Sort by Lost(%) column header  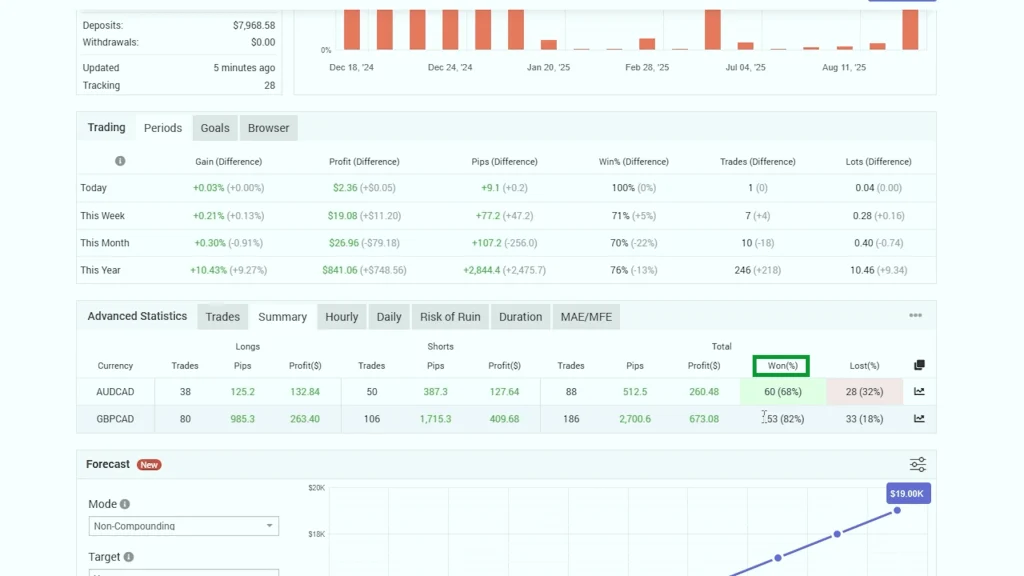pyautogui.click(x=862, y=366)
